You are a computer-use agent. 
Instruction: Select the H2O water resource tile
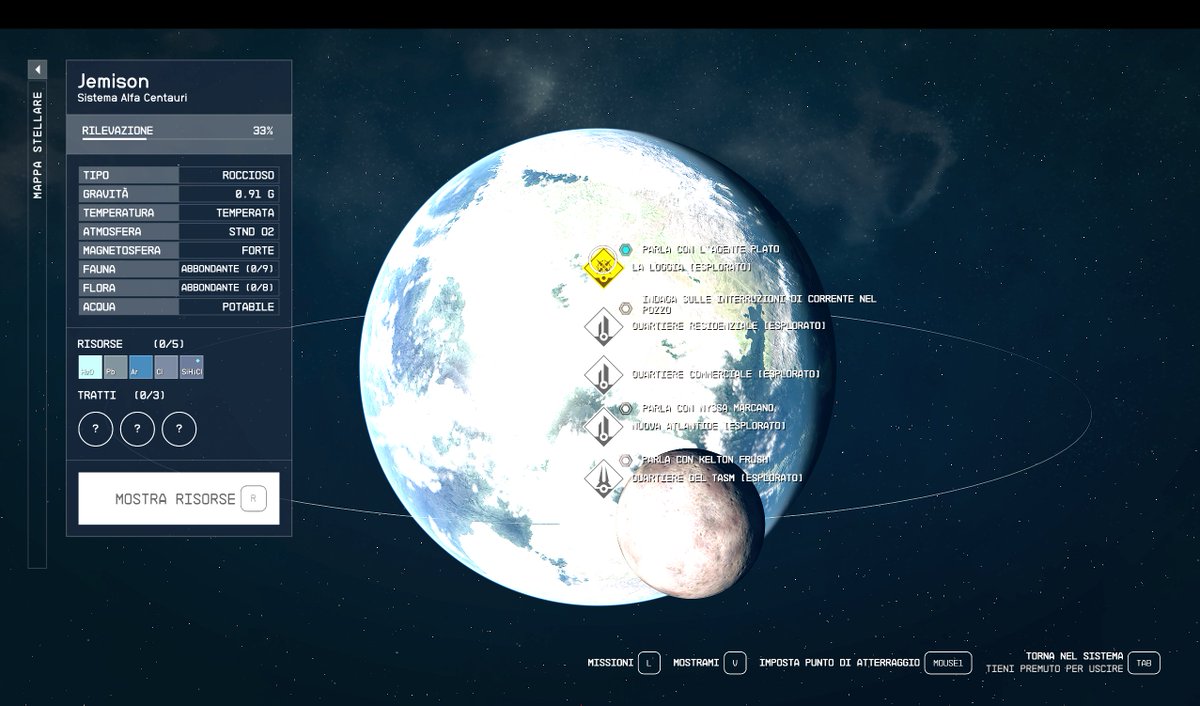(90, 367)
